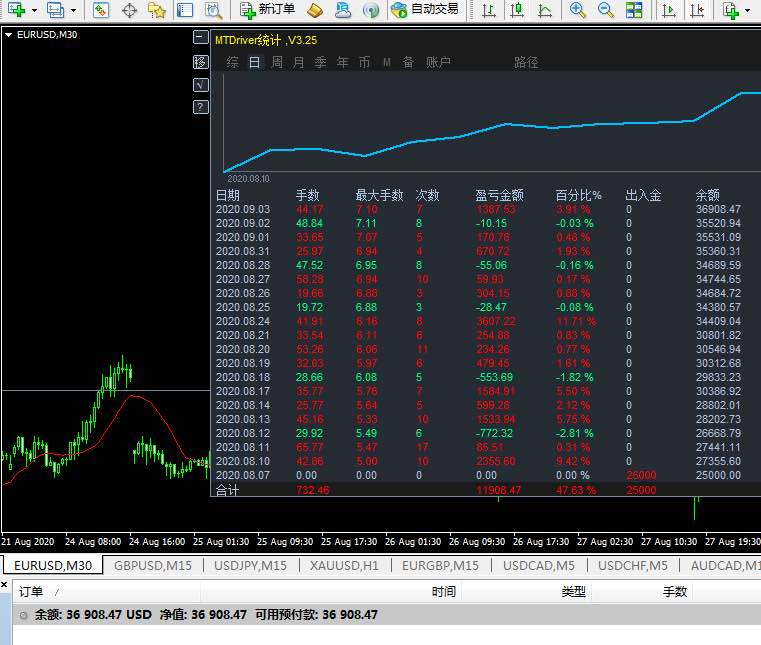Image resolution: width=761 pixels, height=645 pixels.
Task: Select the EURUSD,M30 chart tab
Action: click(53, 565)
